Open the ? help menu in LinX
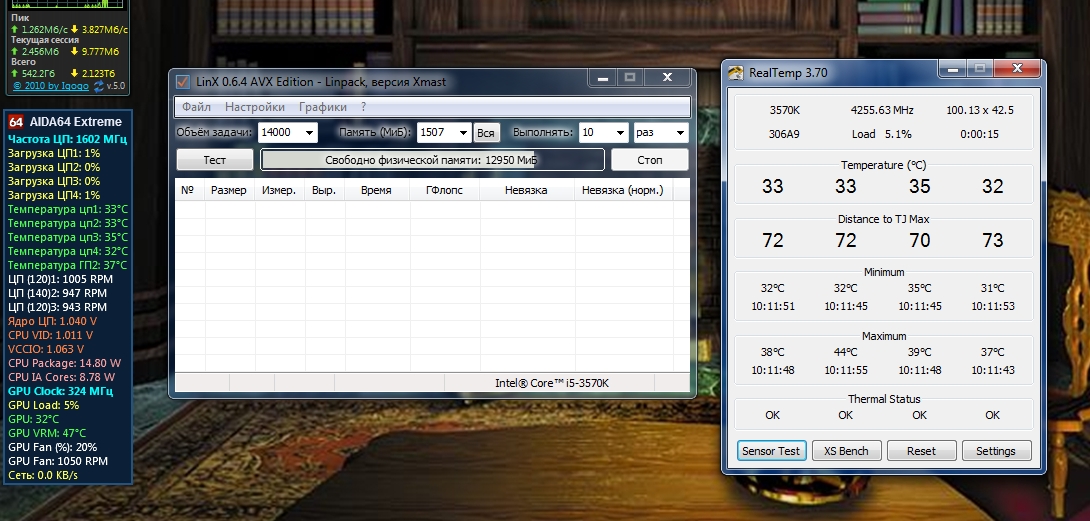Viewport: 1090px width, 521px height. [363, 107]
